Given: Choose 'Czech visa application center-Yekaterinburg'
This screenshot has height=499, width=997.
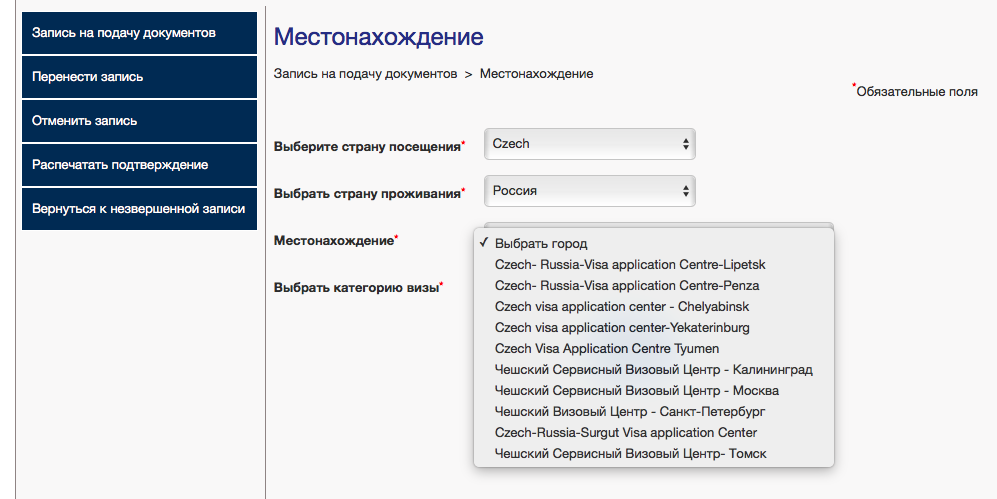Looking at the screenshot, I should click(x=622, y=328).
